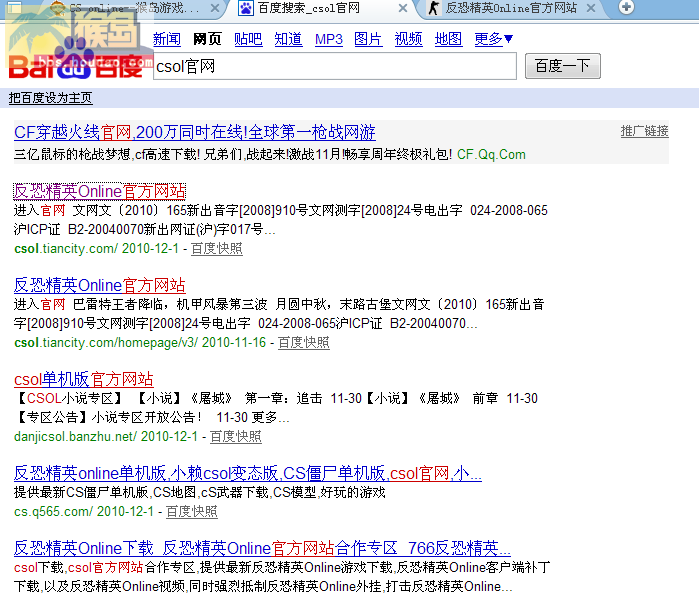Screen dimensions: 699x599
Task: Open the 贴吧 search category
Action: [248, 39]
